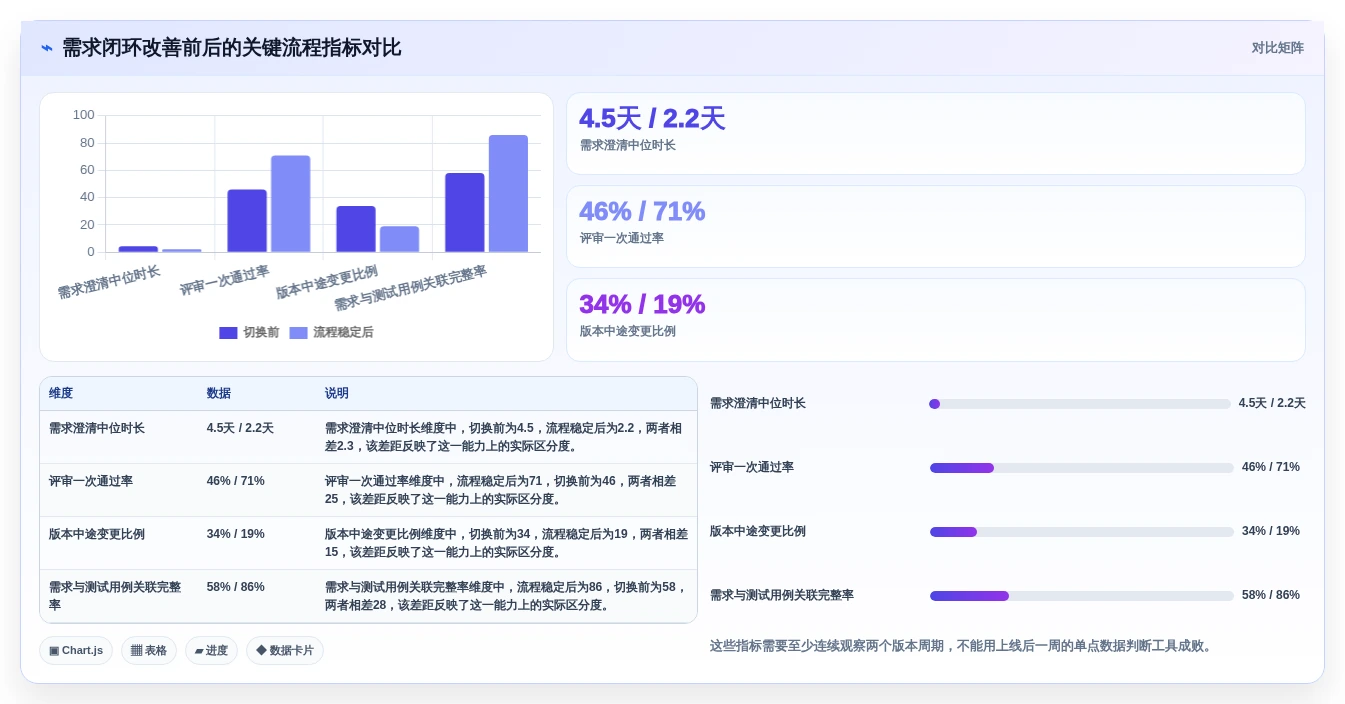
Task: Click the explanation text mentioning 两者相差15
Action: click(506, 543)
